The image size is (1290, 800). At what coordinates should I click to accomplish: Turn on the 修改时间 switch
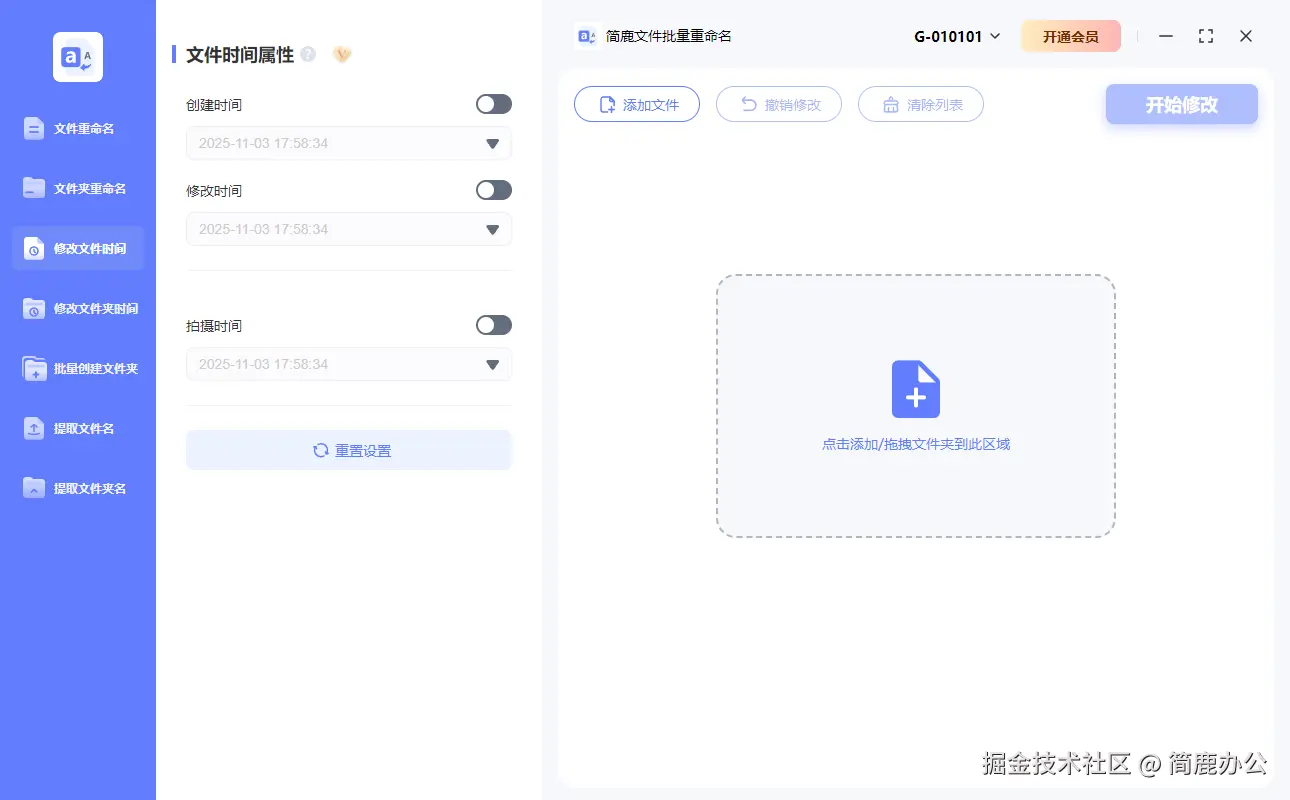(x=493, y=190)
